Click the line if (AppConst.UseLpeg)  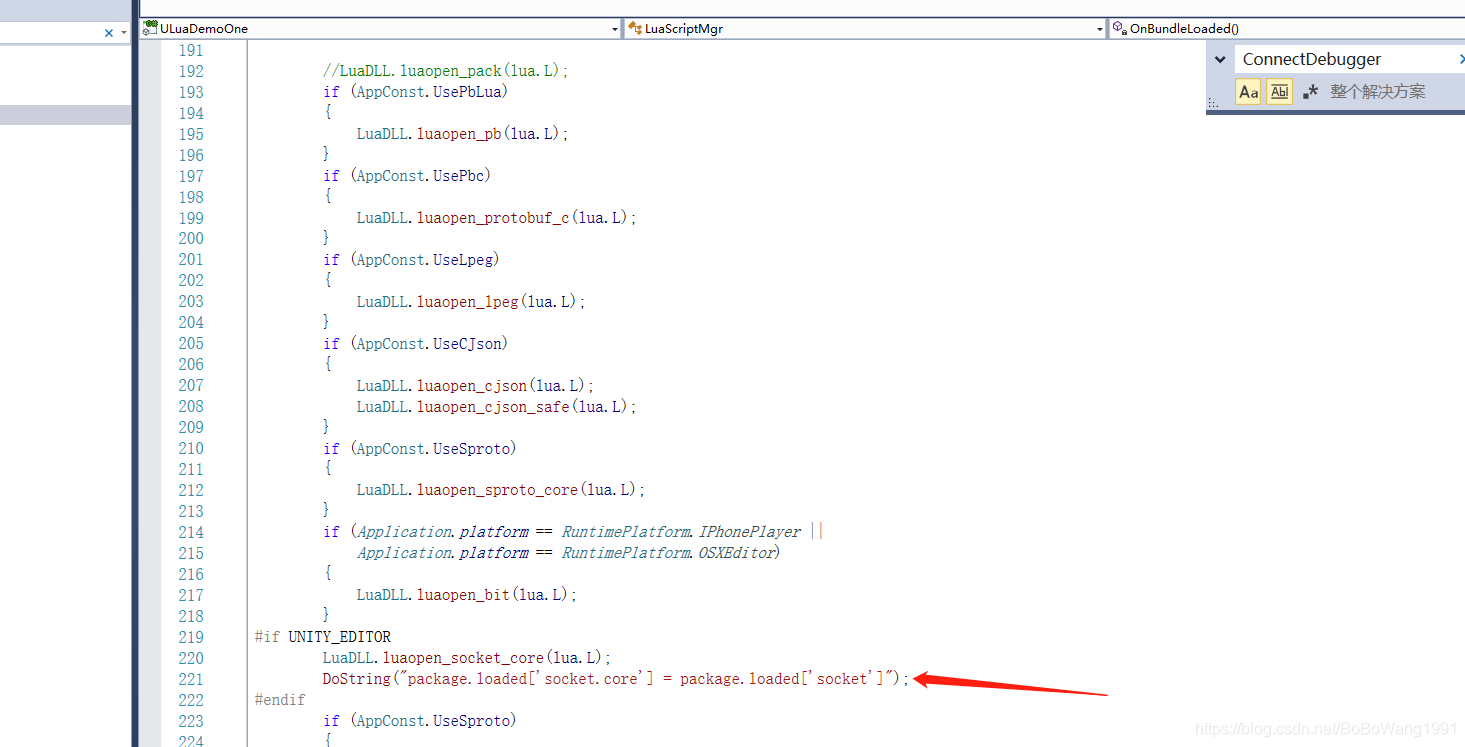coord(411,260)
